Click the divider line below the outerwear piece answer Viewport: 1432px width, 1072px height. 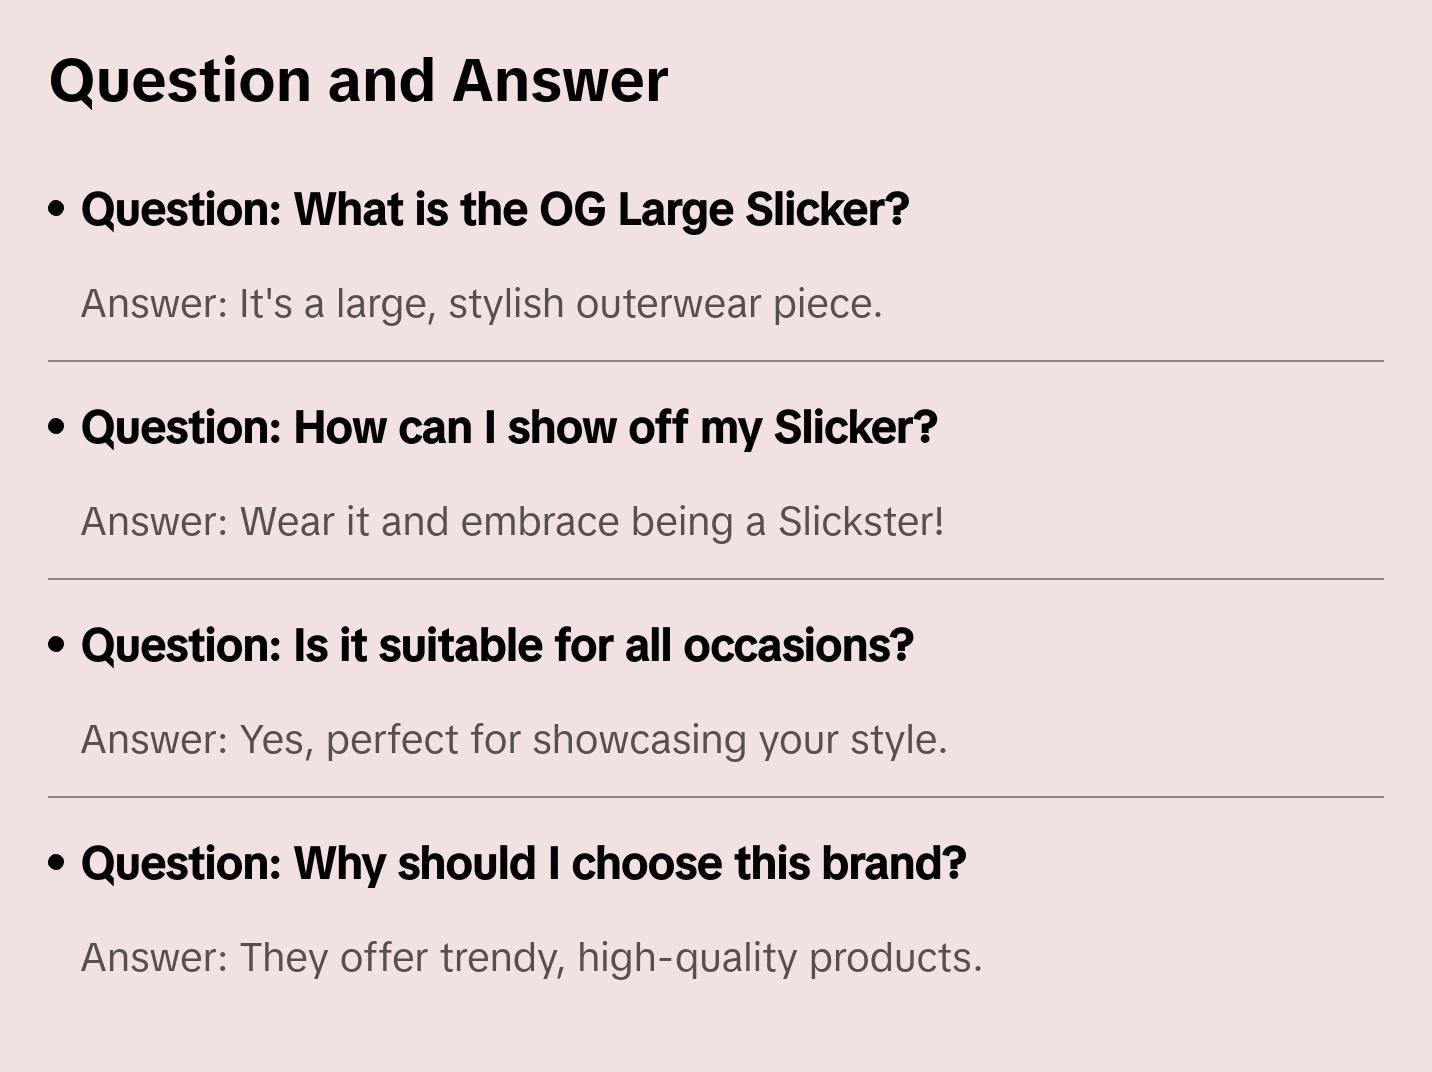pos(716,361)
